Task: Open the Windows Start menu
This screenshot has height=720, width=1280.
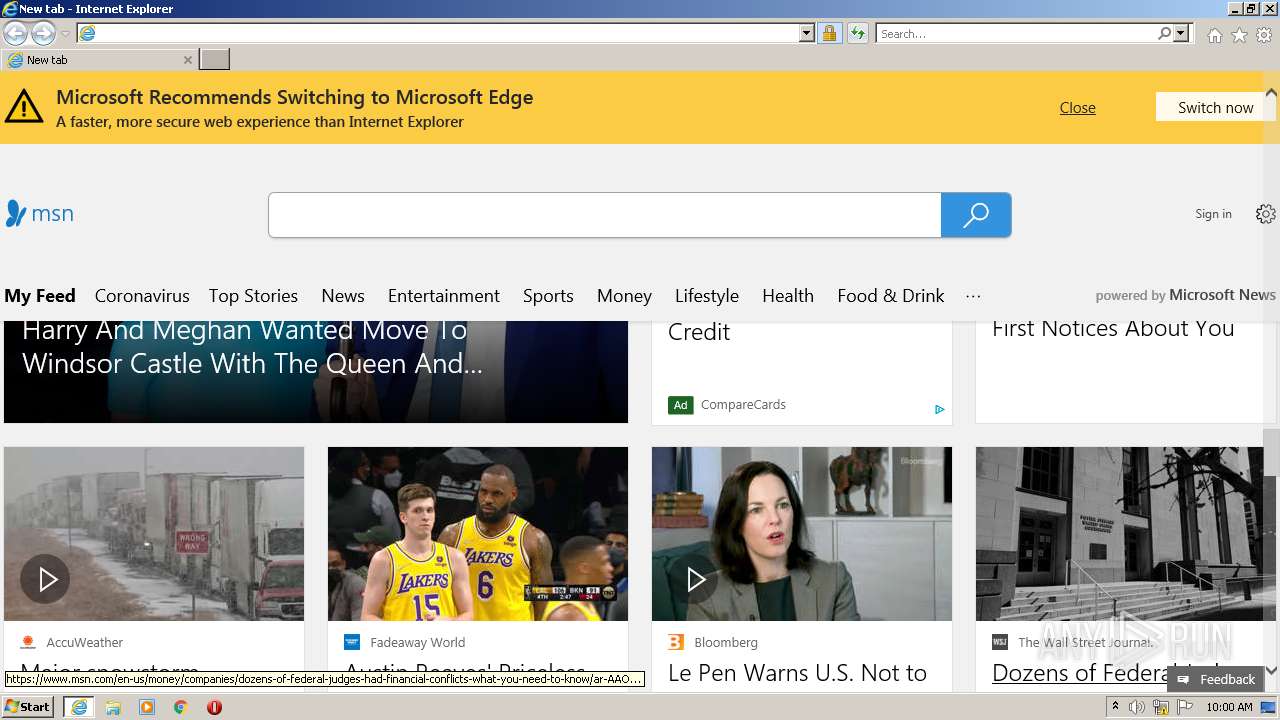Action: 28,707
